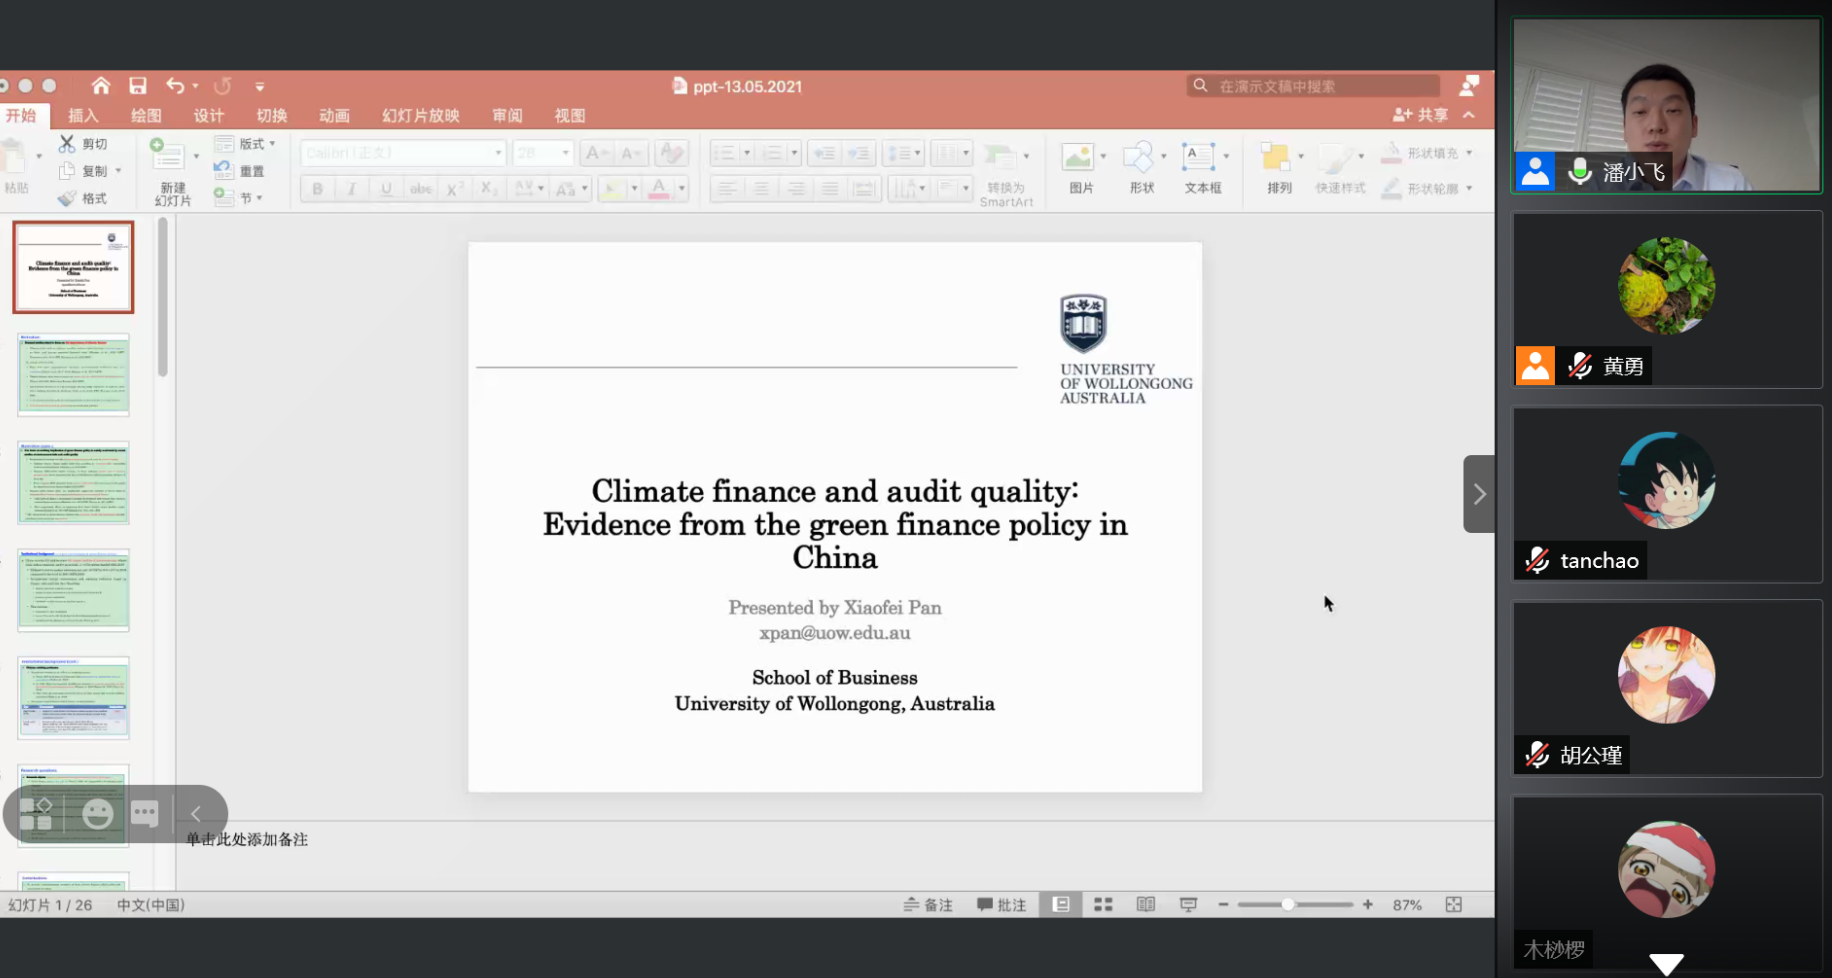Toggle the notes (备注) pane
The height and width of the screenshot is (978, 1832).
(x=928, y=904)
